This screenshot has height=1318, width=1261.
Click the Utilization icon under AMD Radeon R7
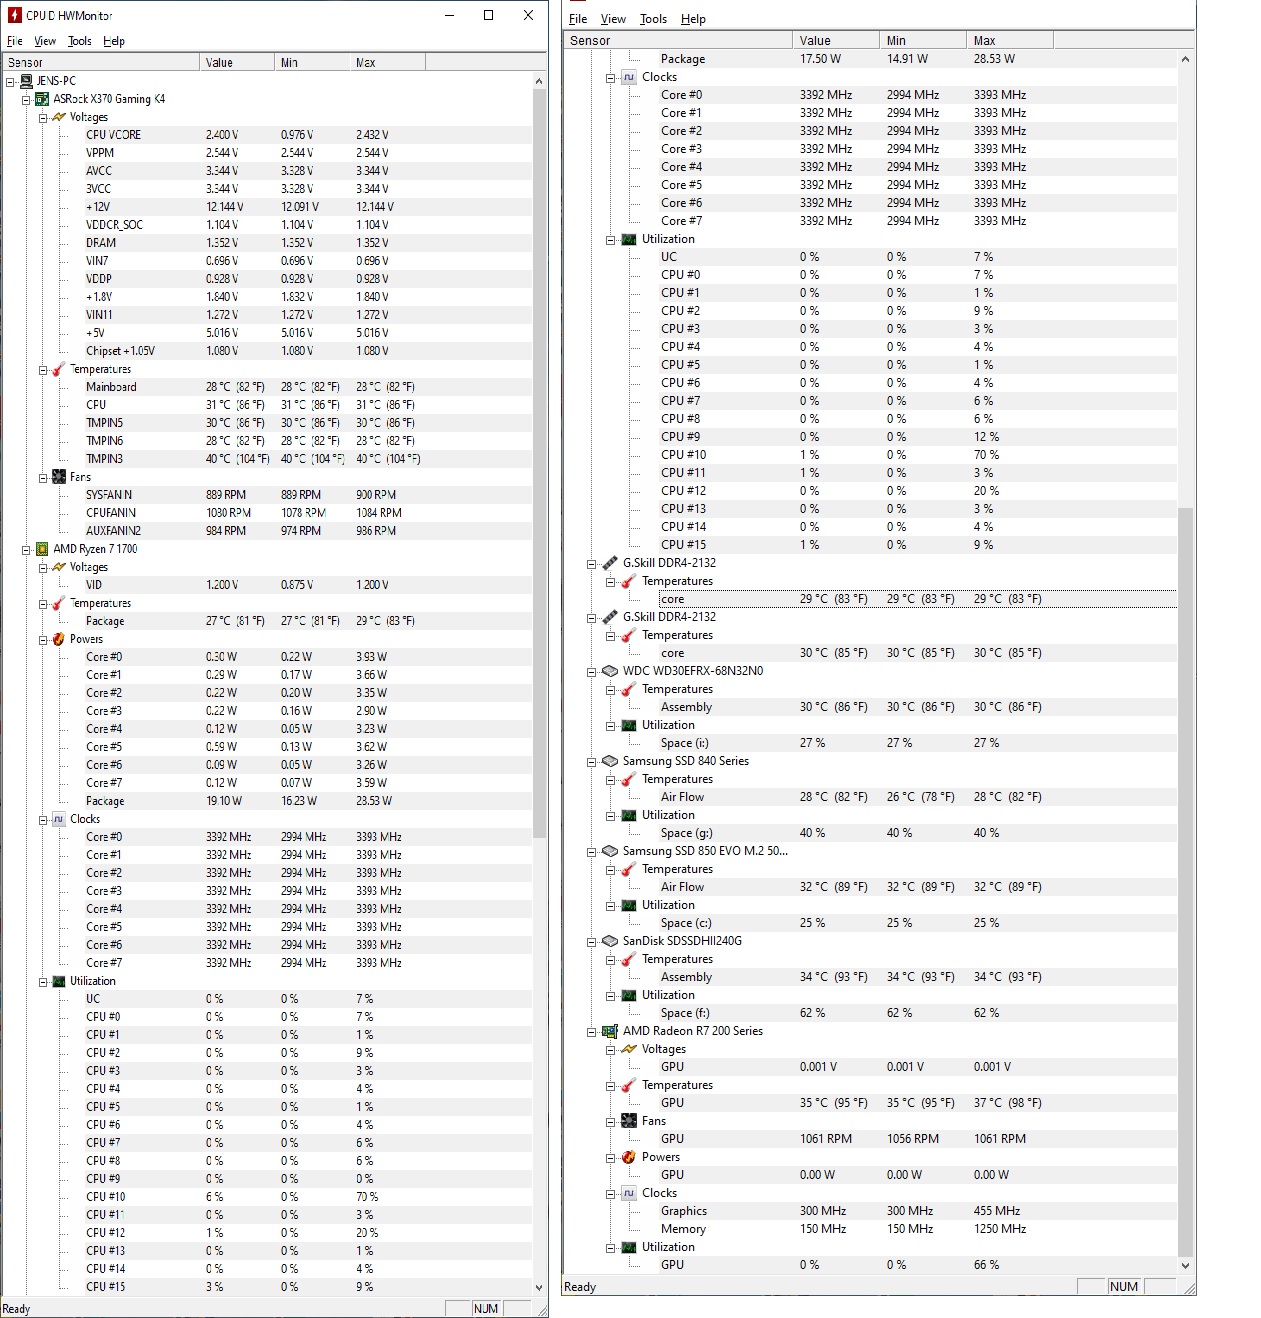click(x=629, y=1247)
